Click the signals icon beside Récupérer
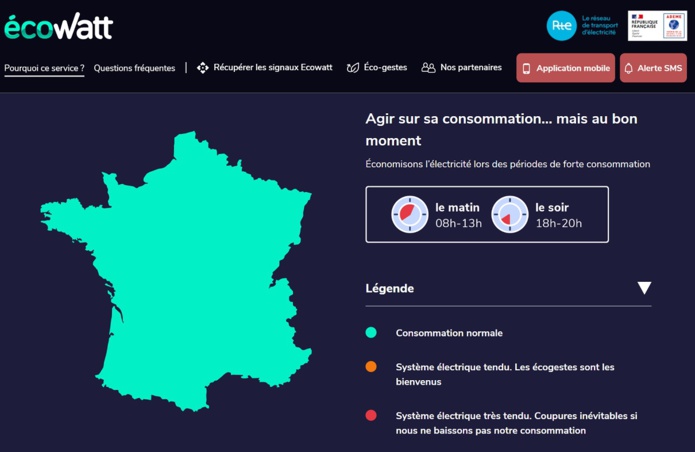Screen dimensions: 695x452 [203, 68]
